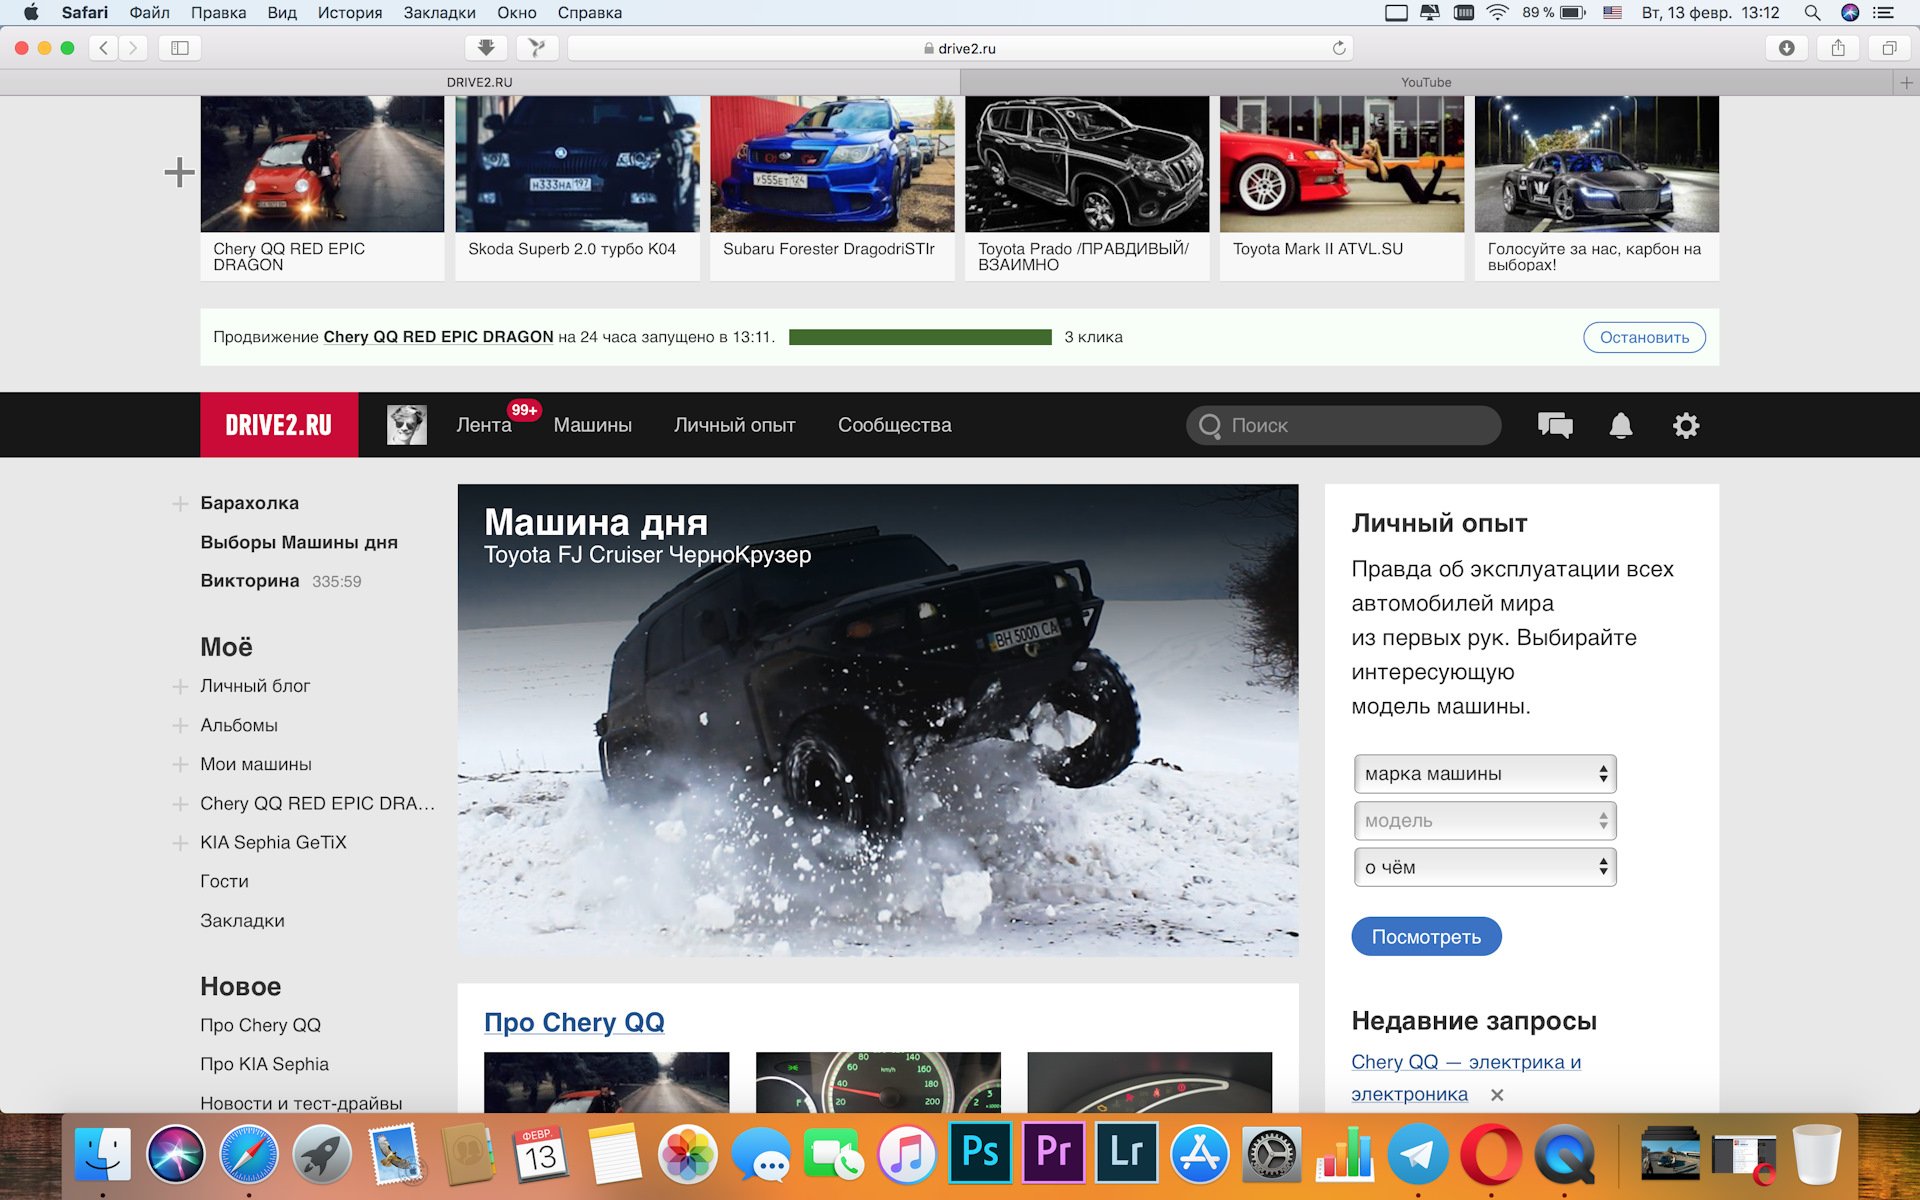Click the green promotion progress bar
The height and width of the screenshot is (1200, 1920).
[x=920, y=337]
